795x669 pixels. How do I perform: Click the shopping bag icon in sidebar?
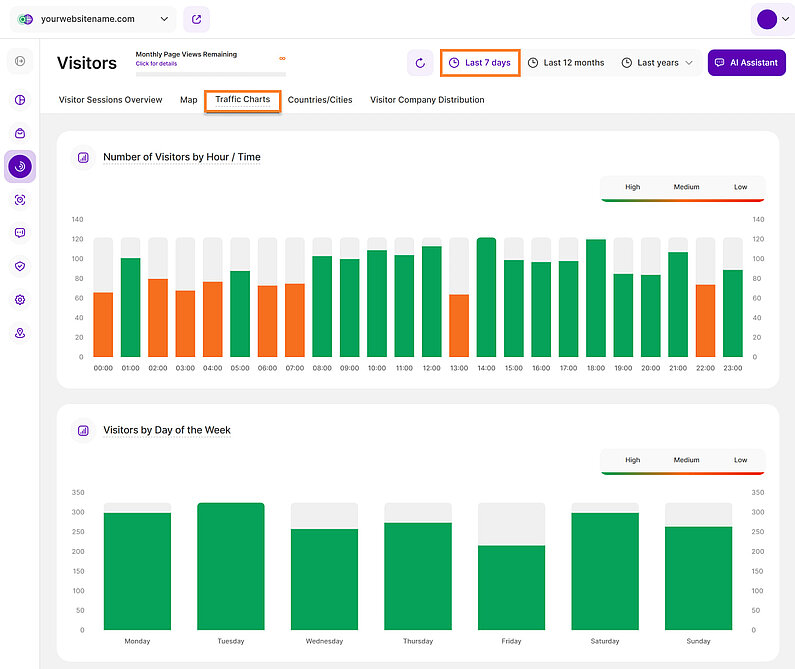pos(20,133)
